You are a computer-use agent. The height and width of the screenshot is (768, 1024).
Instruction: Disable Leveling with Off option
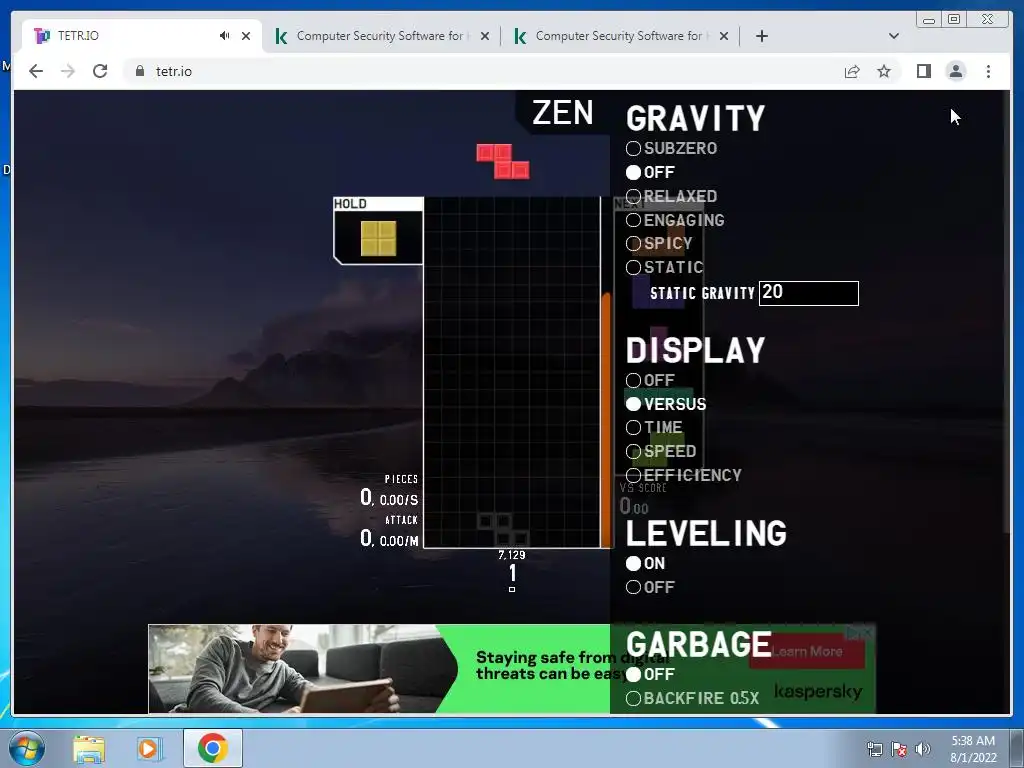[650, 587]
